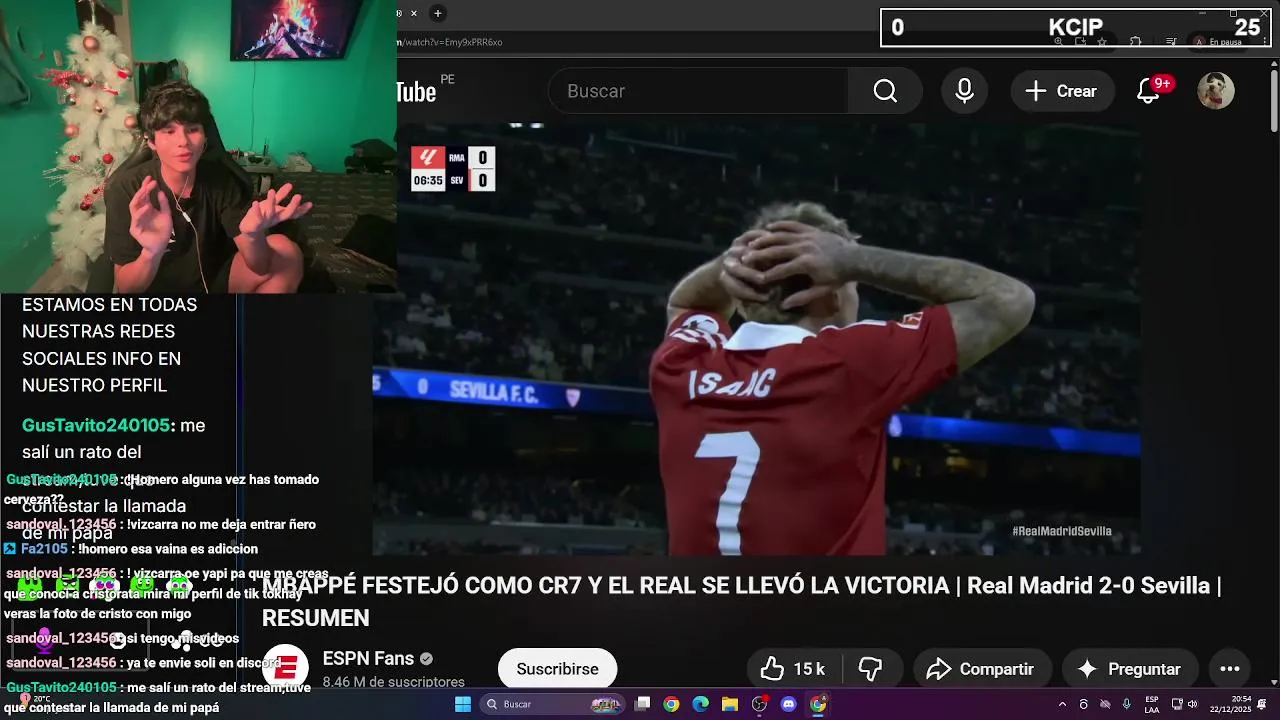Open the media control icon in Chrome toolbar
Image resolution: width=1280 pixels, height=720 pixels.
1171,42
